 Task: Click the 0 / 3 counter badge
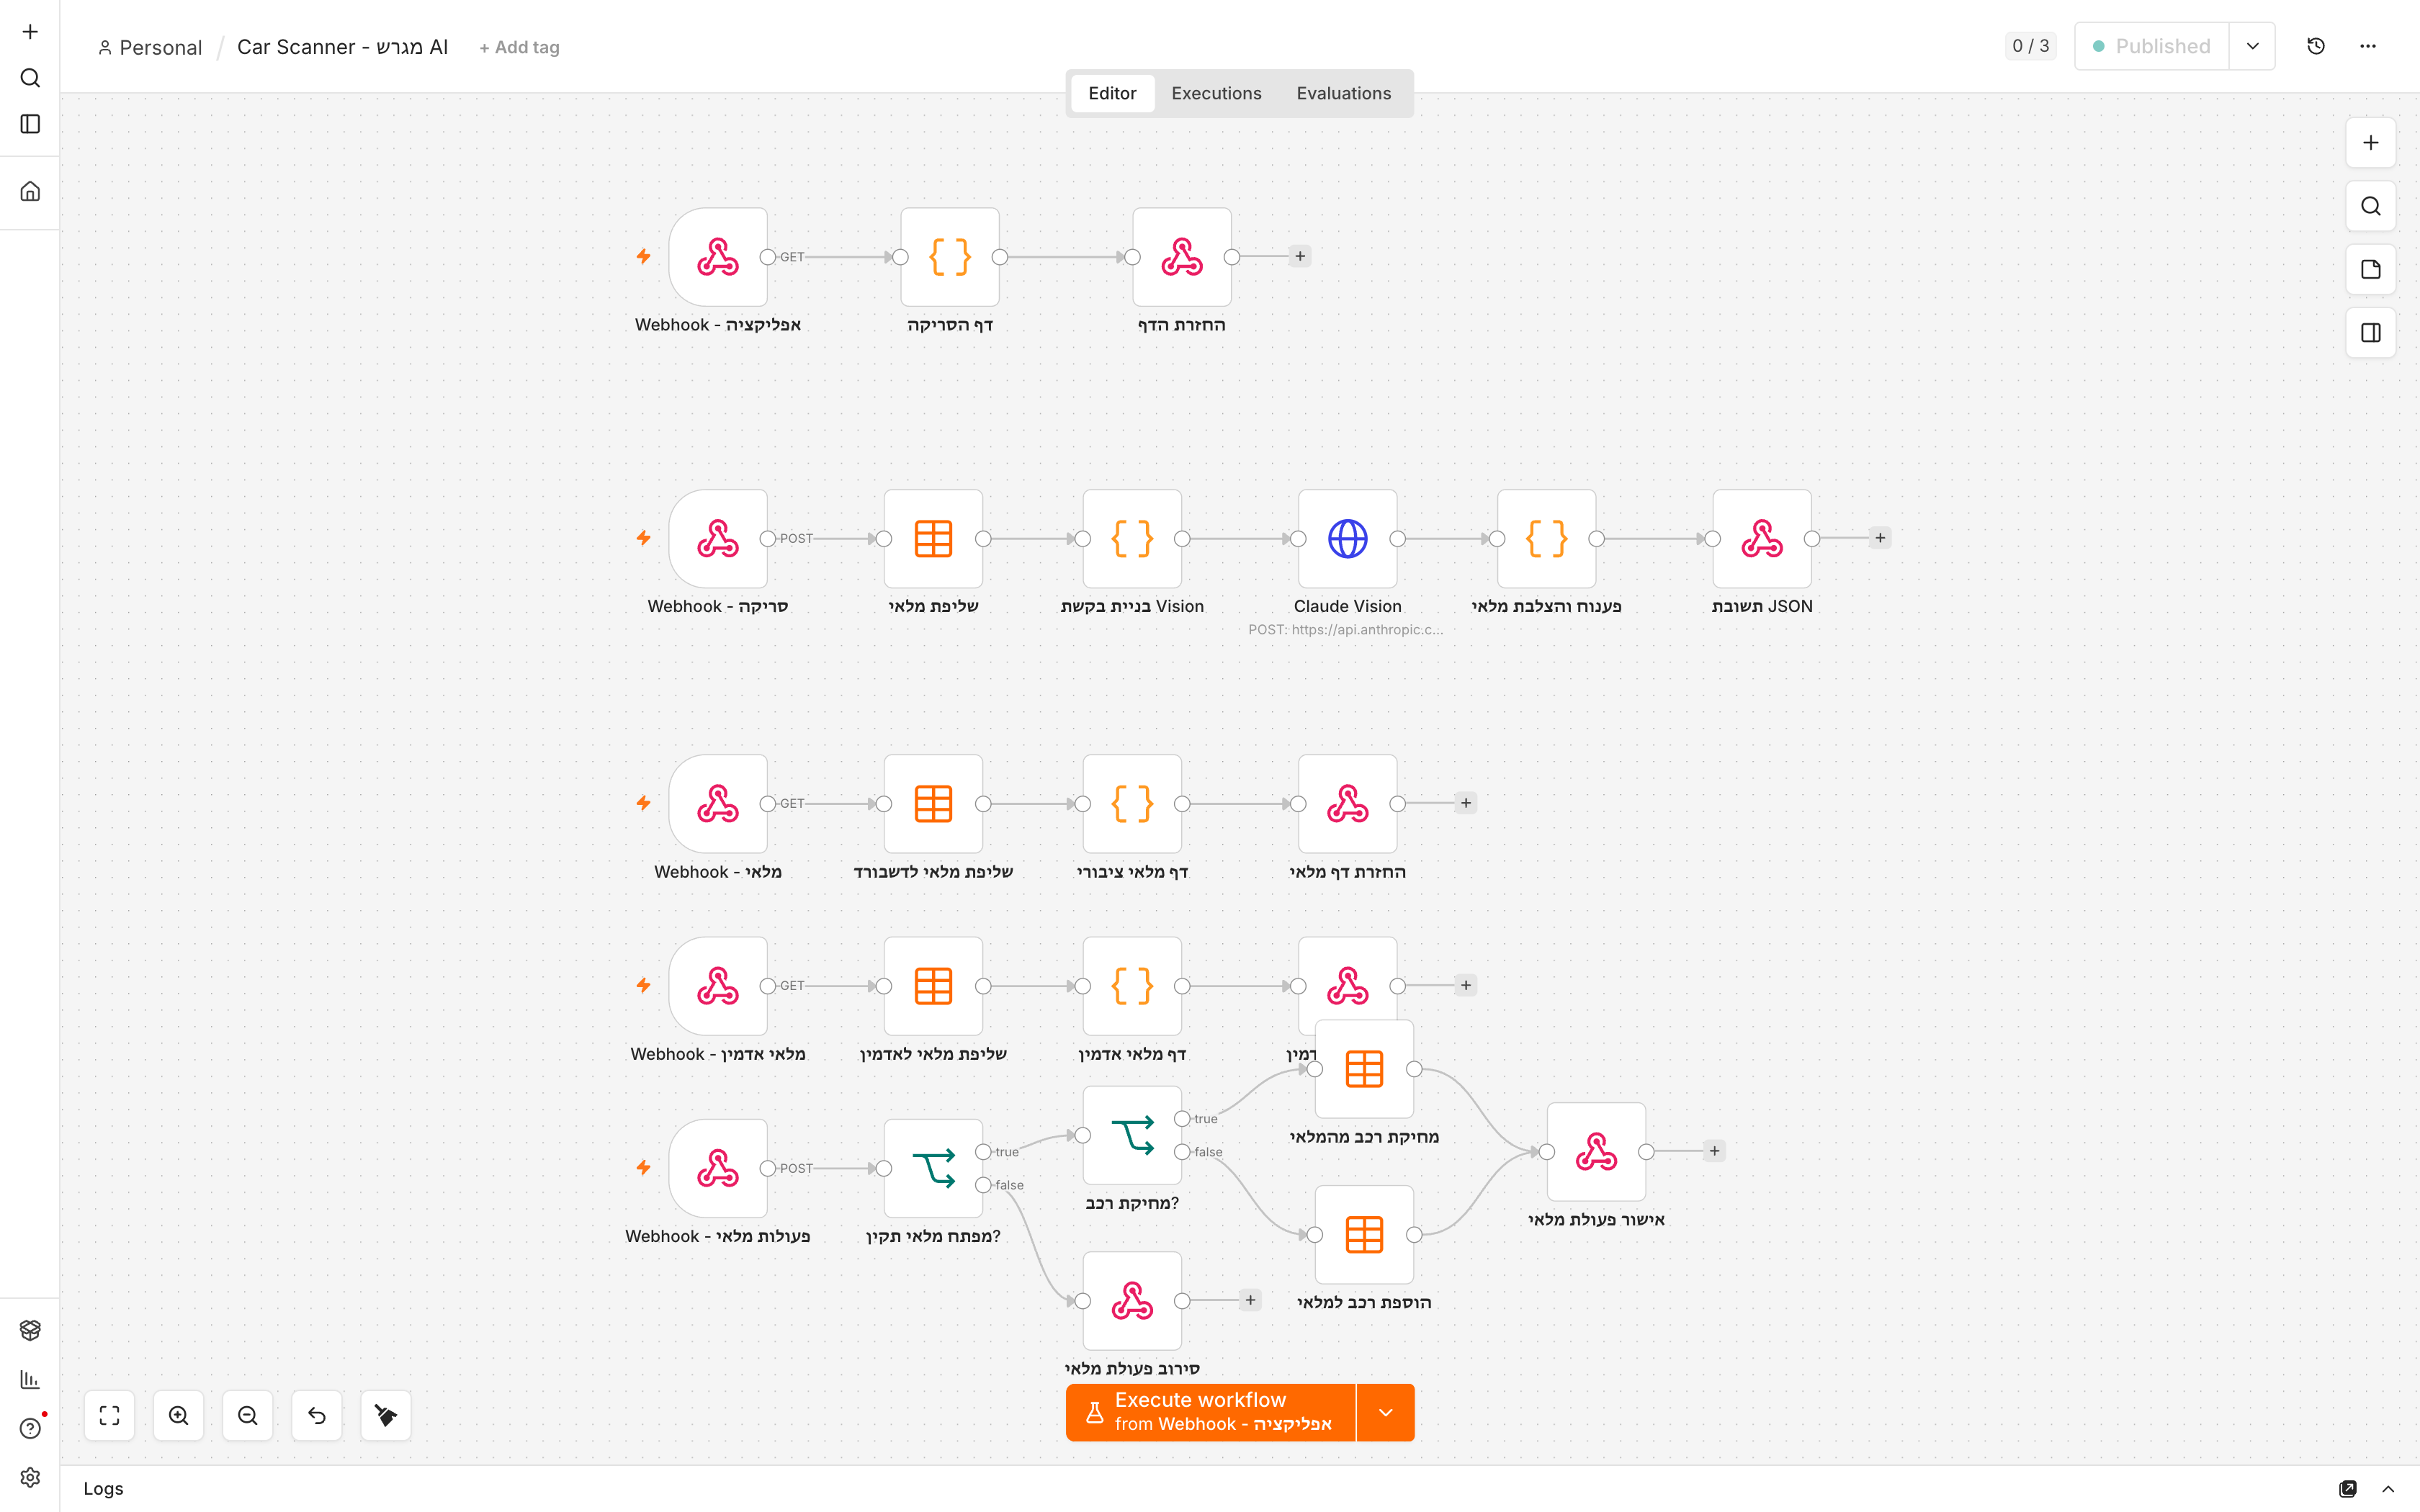(2030, 46)
